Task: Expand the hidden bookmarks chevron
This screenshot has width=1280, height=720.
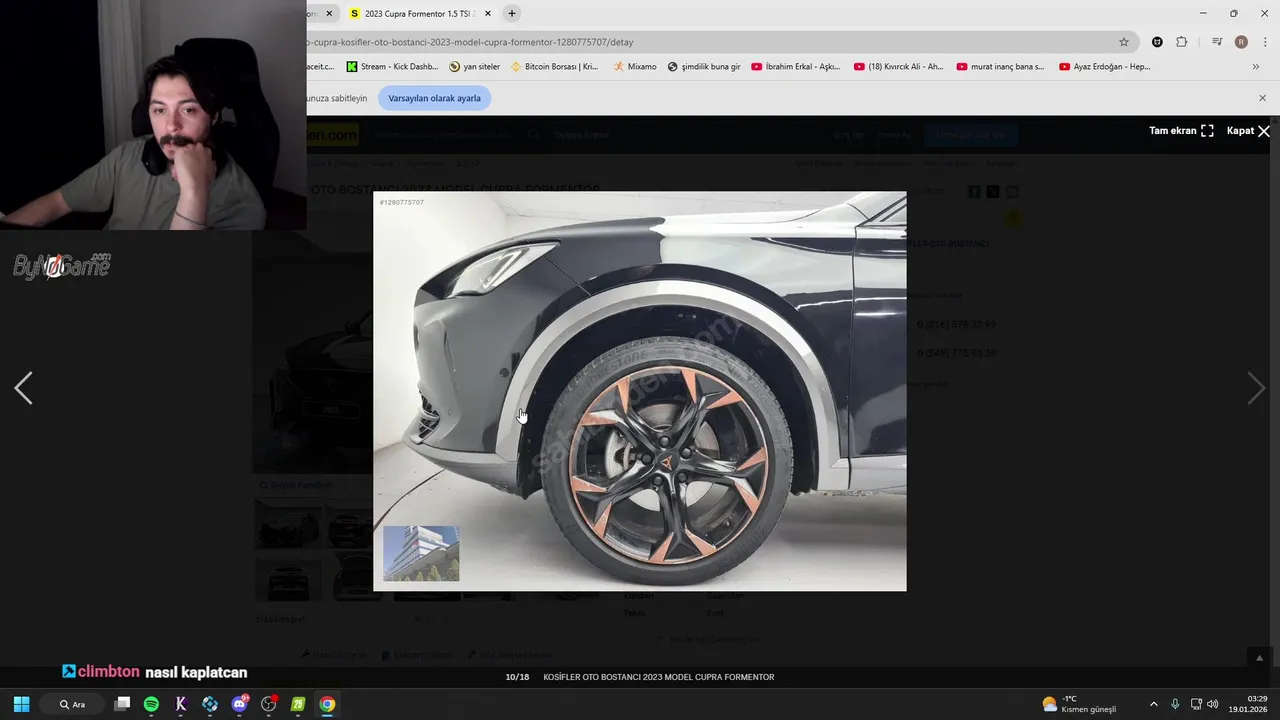Action: point(1256,67)
